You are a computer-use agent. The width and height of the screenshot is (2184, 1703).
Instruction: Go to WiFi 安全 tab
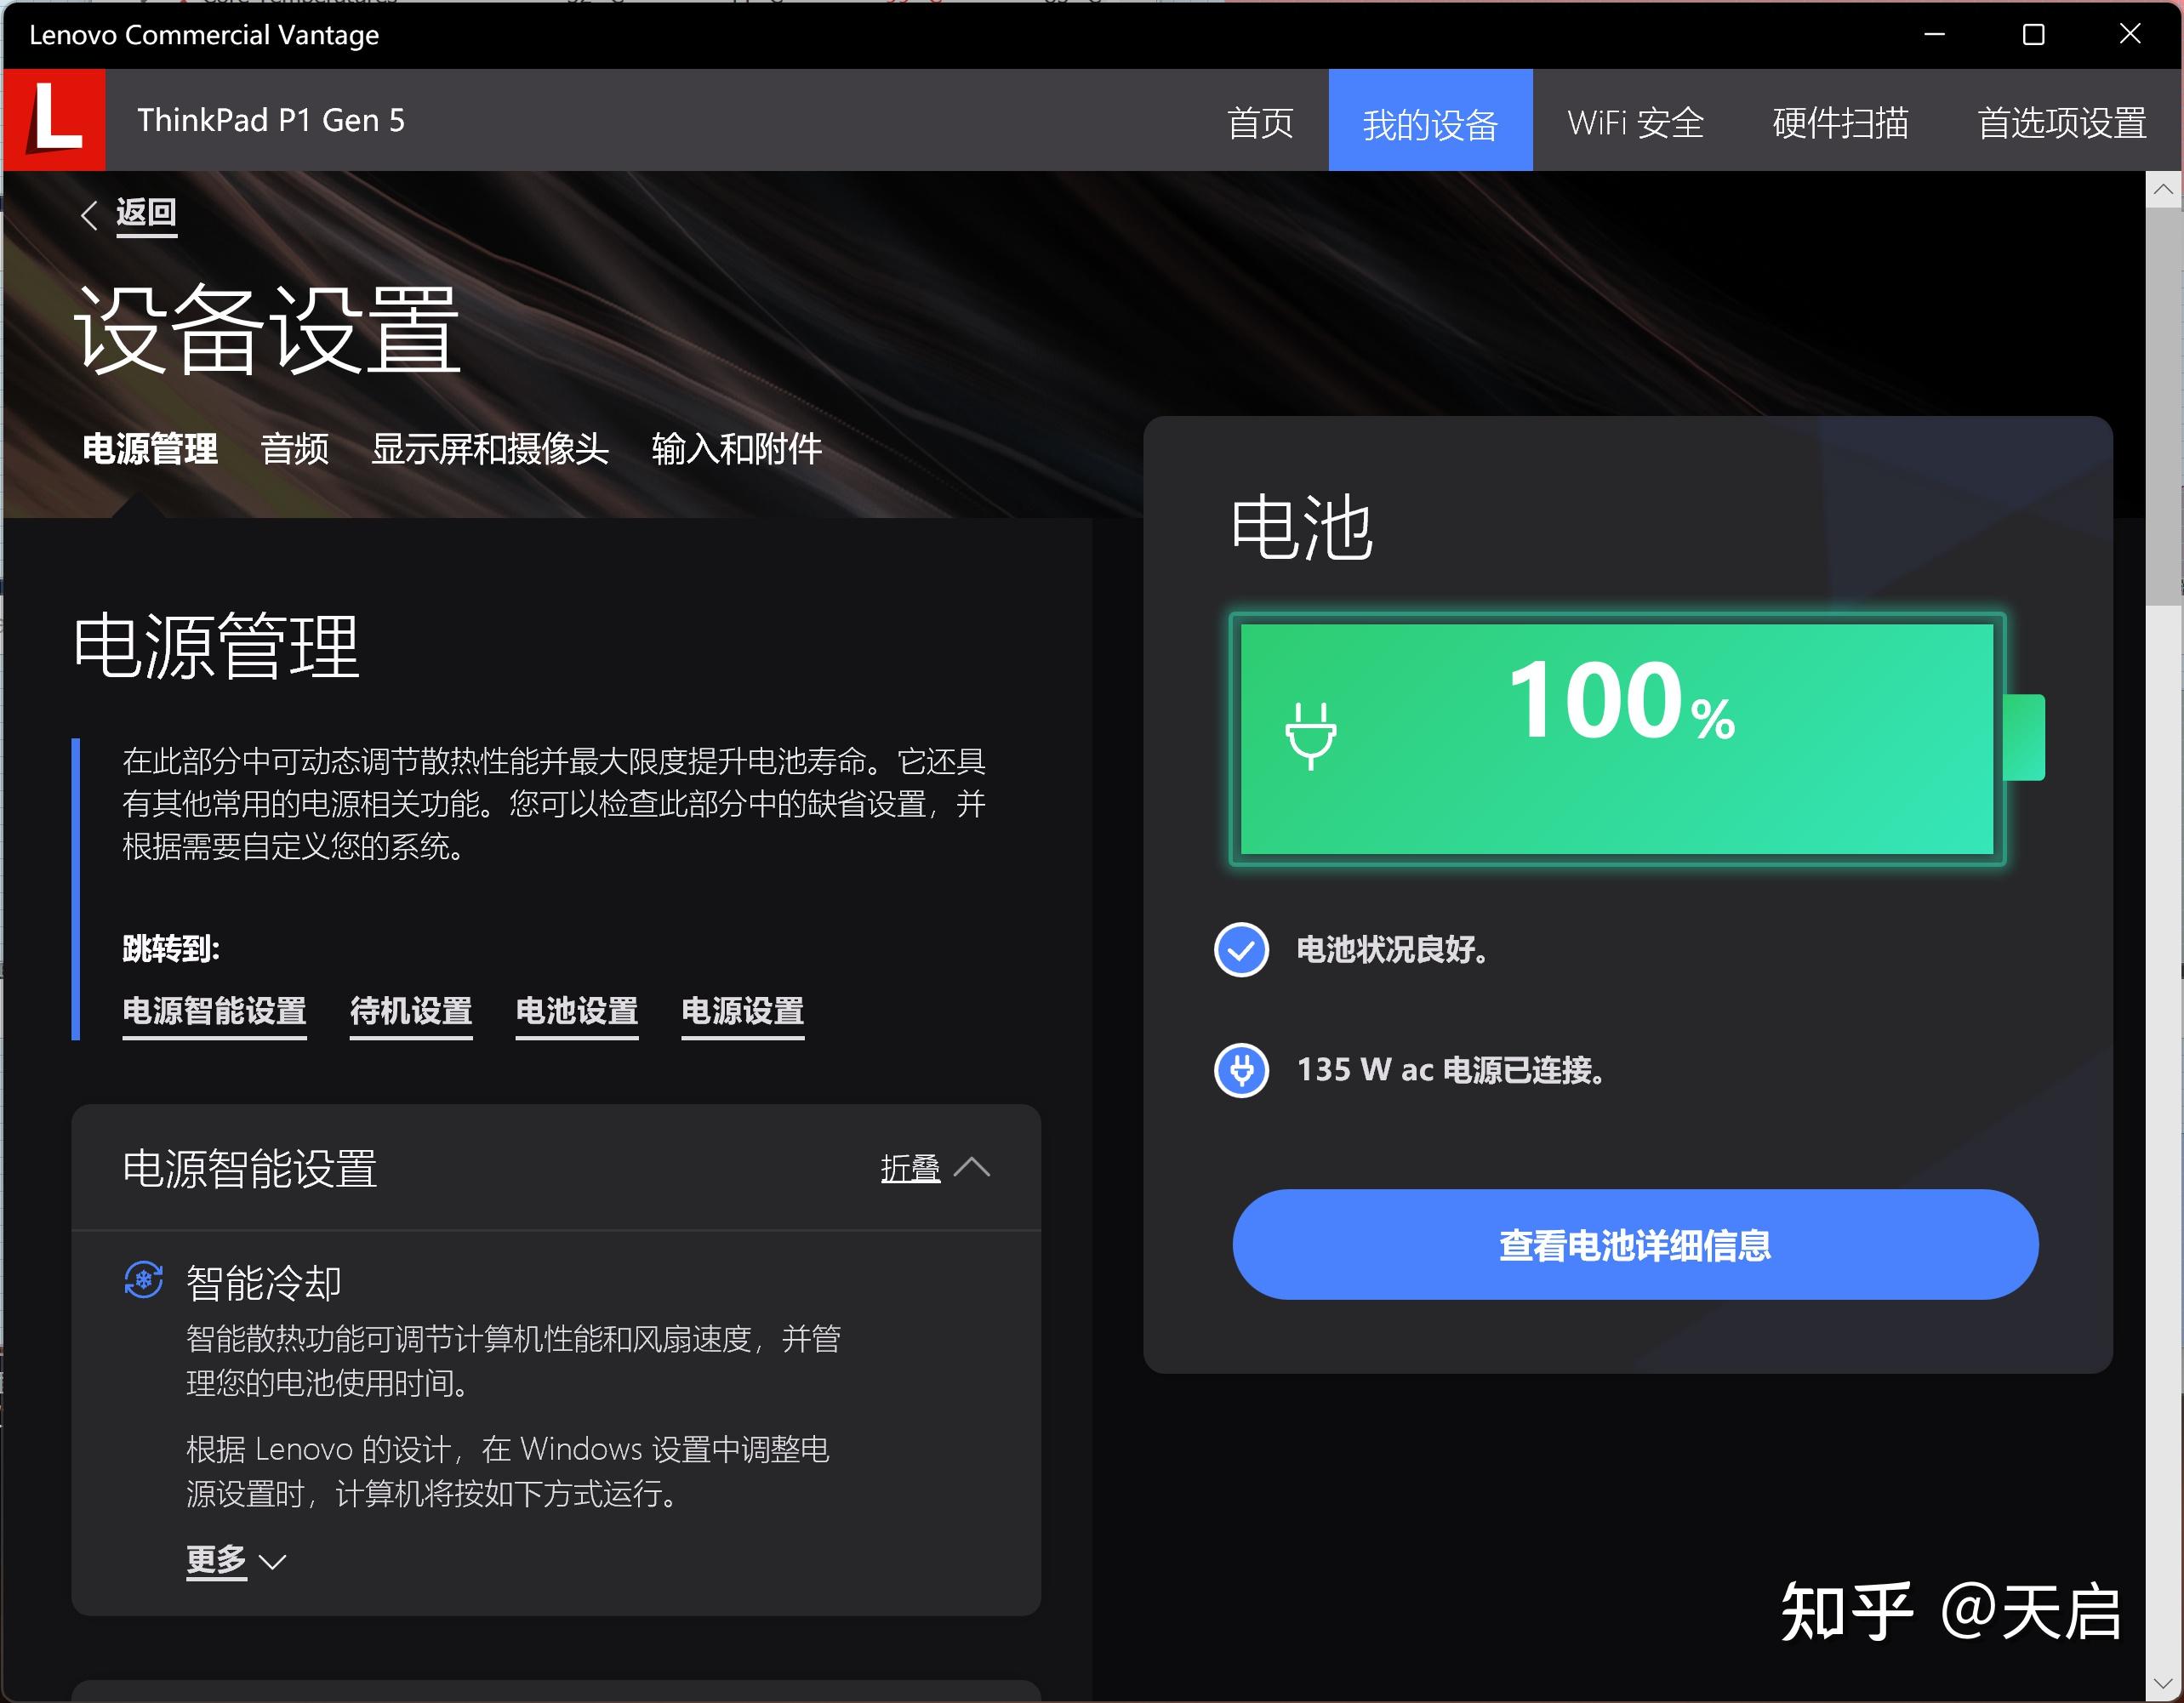click(x=1635, y=122)
